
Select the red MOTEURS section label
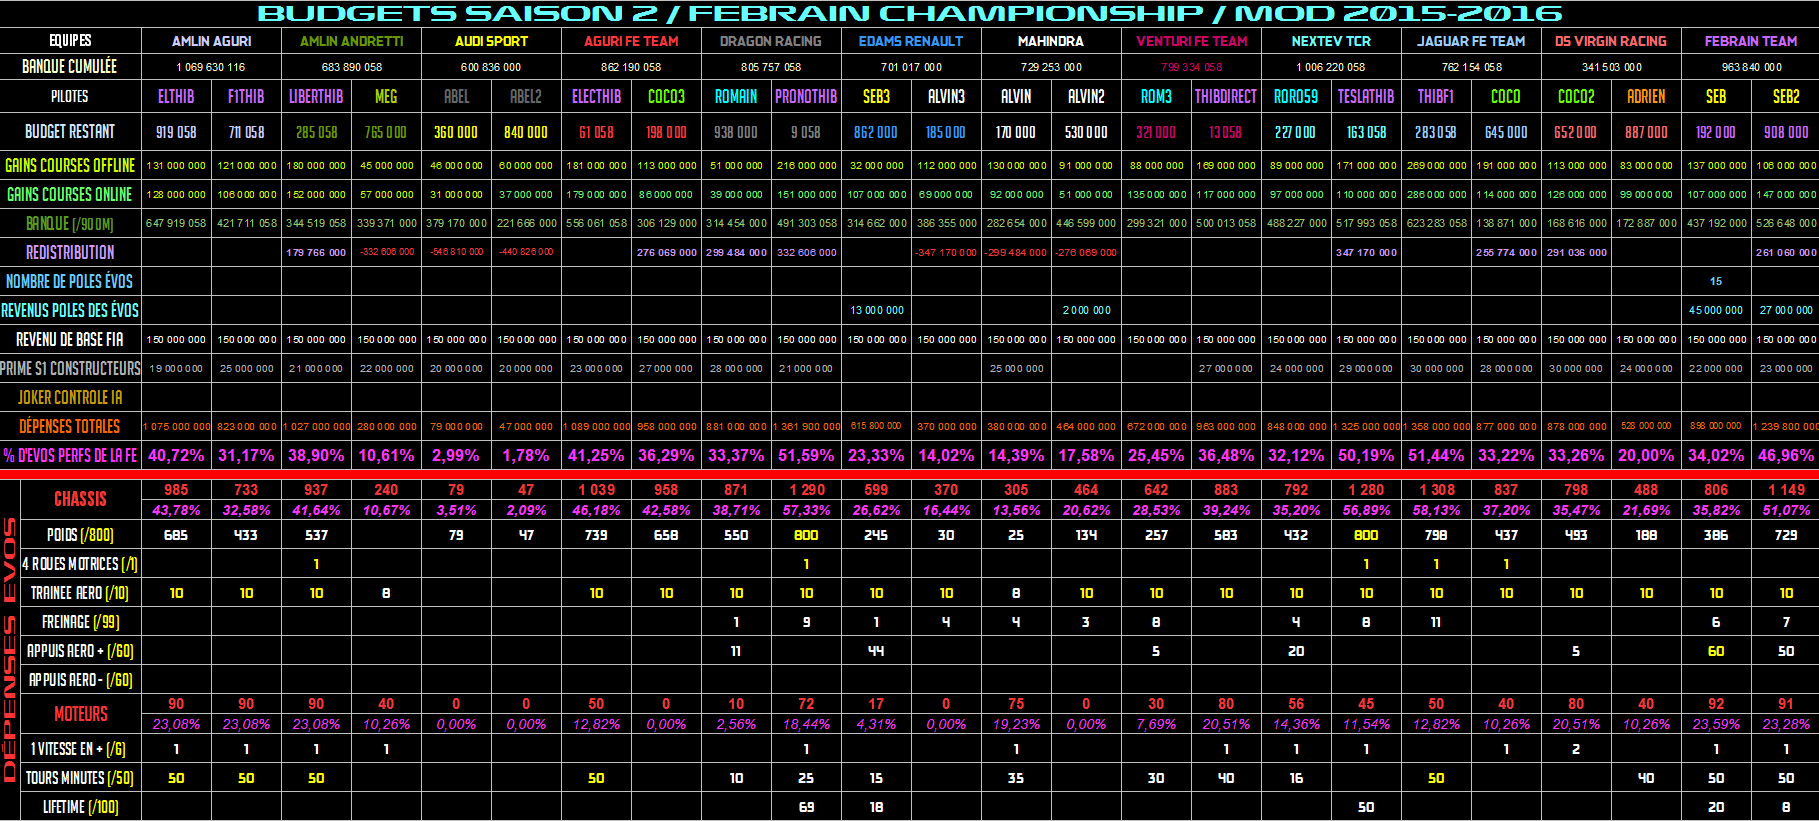80,713
